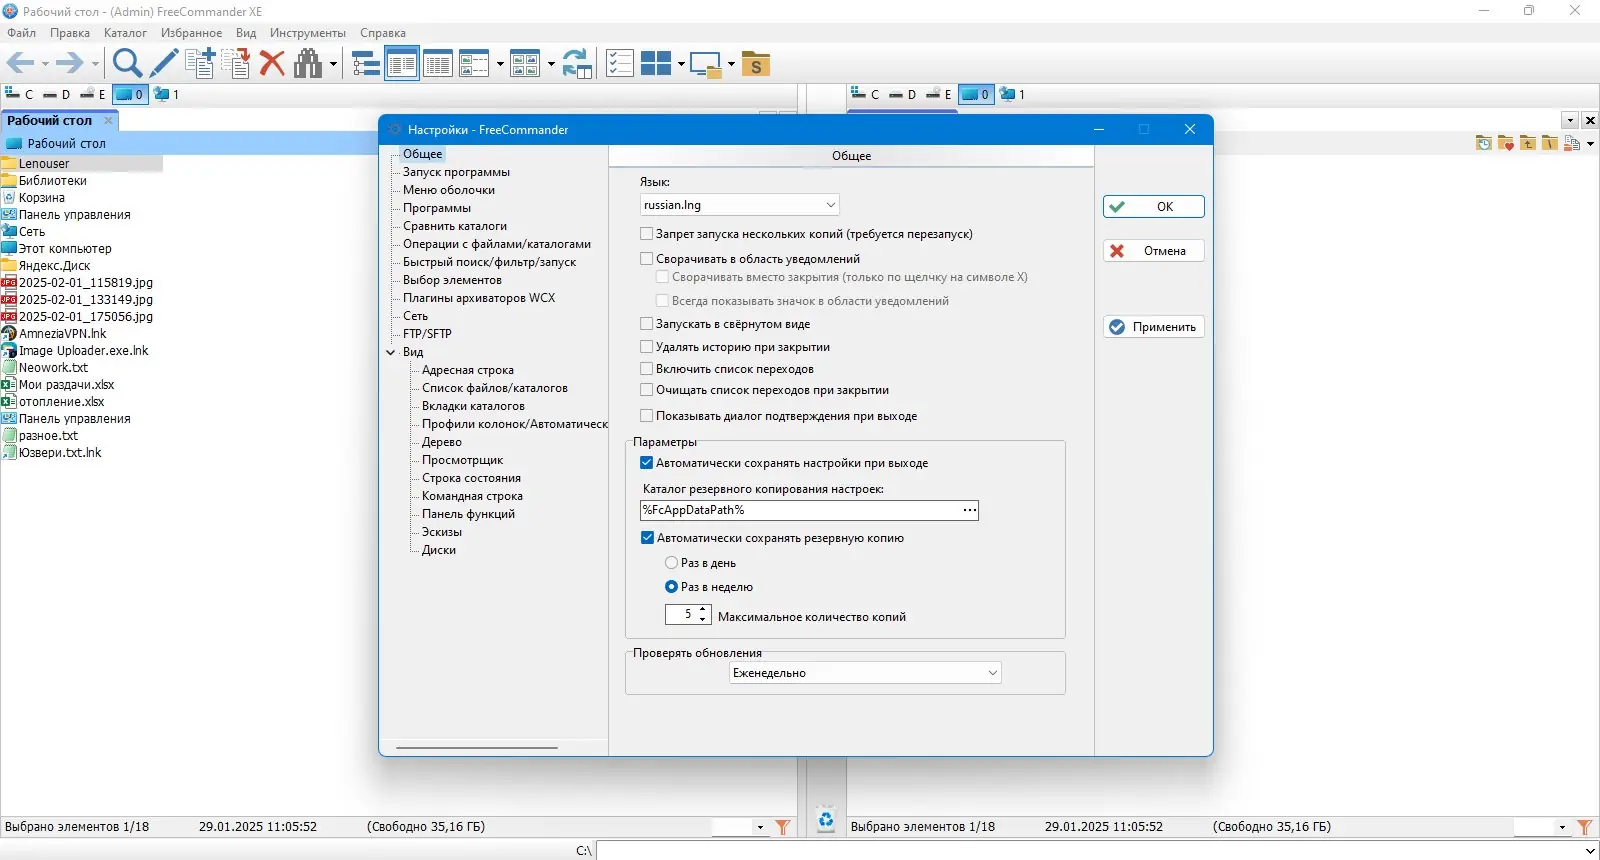The image size is (1600, 860).
Task: Toggle the folder tree view icon
Action: click(366, 64)
